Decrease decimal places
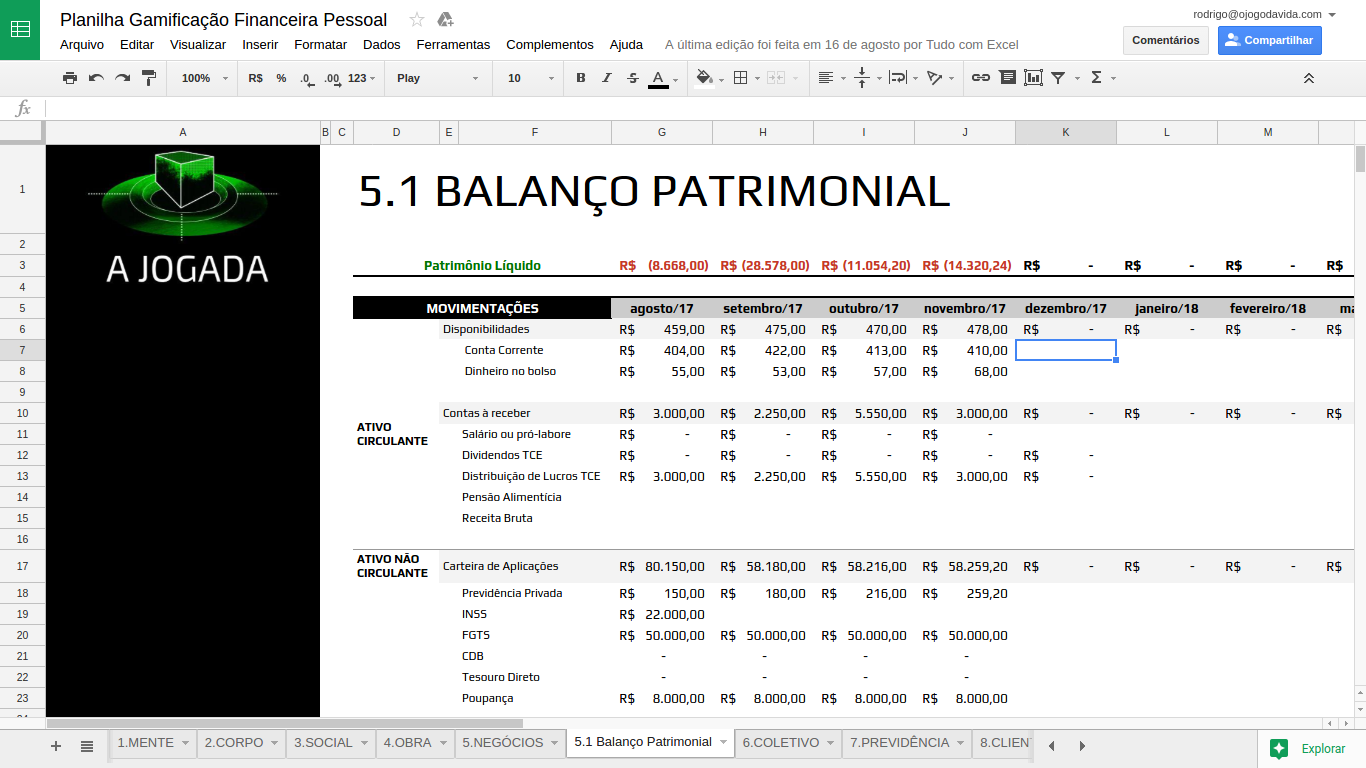The width and height of the screenshot is (1366, 768). (x=306, y=78)
